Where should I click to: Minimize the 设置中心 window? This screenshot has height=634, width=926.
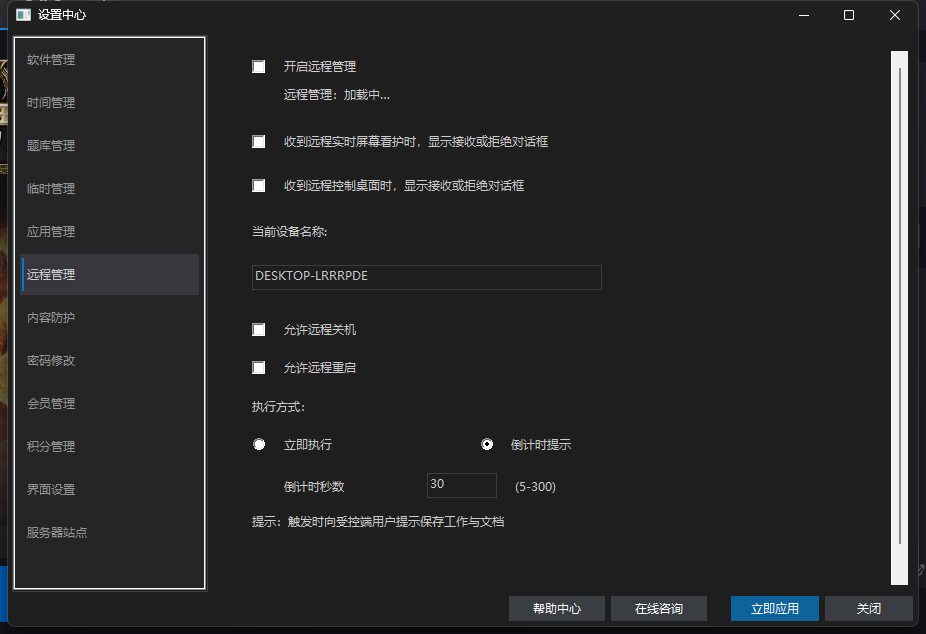(804, 15)
